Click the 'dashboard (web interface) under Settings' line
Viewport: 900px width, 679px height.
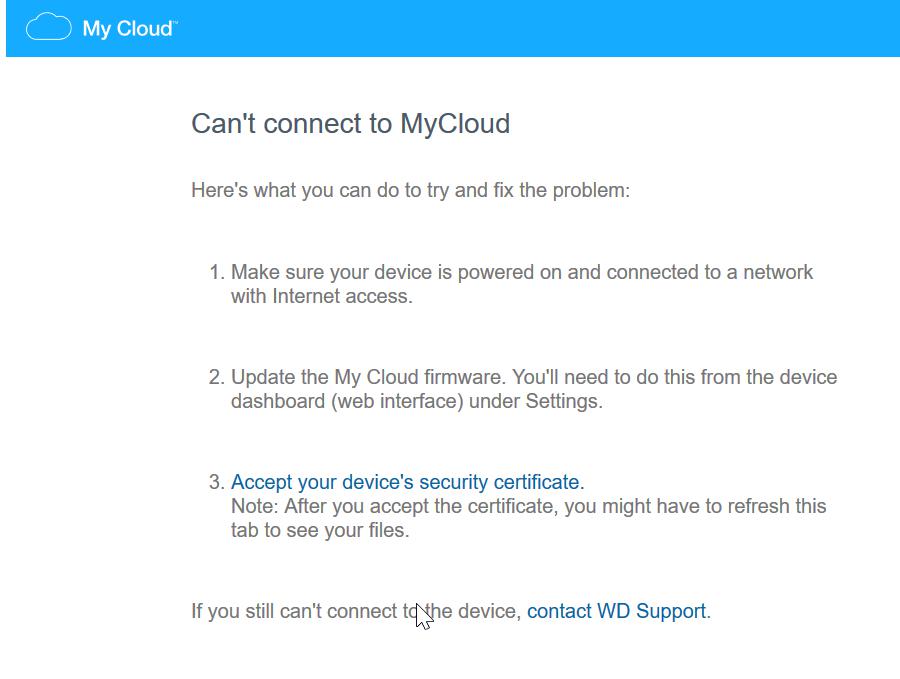[416, 401]
